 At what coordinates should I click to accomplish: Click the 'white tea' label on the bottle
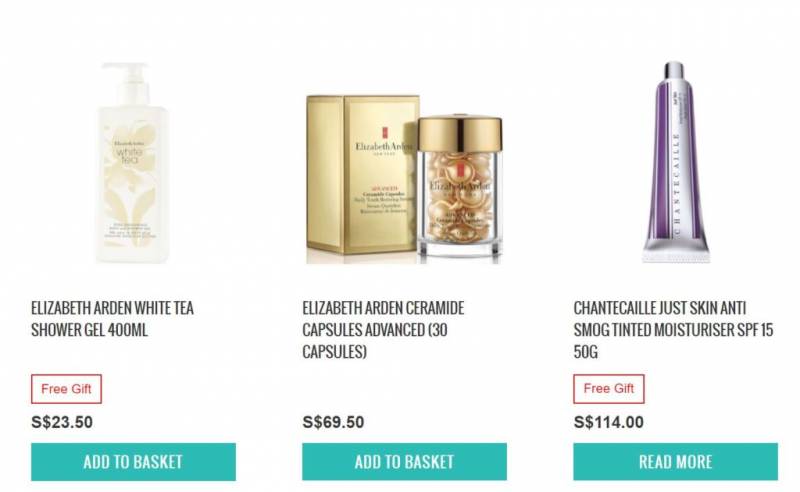pos(130,155)
